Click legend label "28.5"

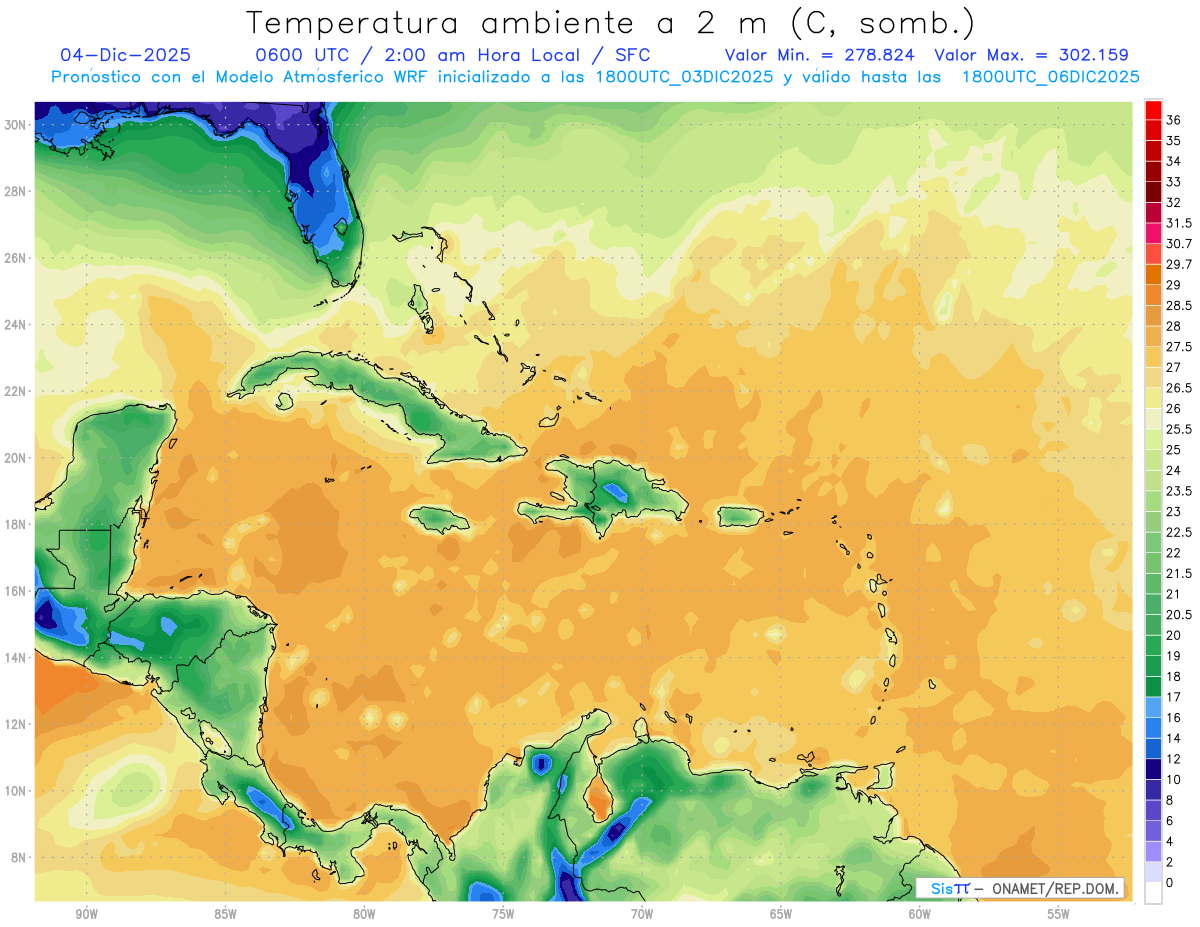1179,305
